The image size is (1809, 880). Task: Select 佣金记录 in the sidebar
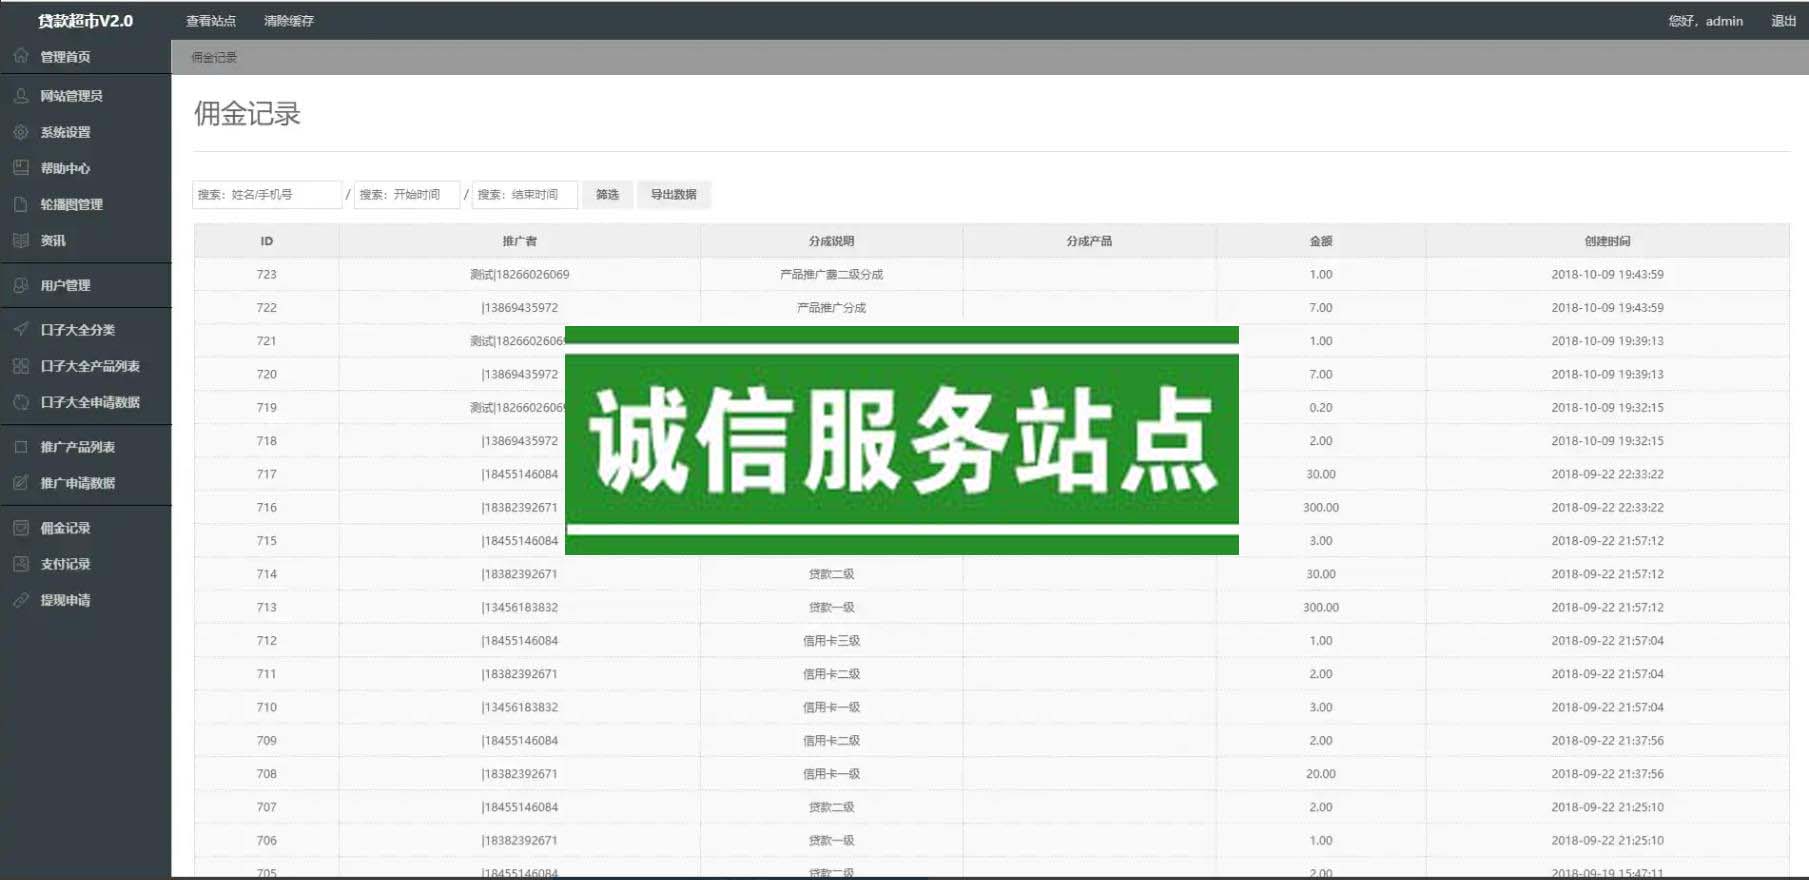pos(65,528)
